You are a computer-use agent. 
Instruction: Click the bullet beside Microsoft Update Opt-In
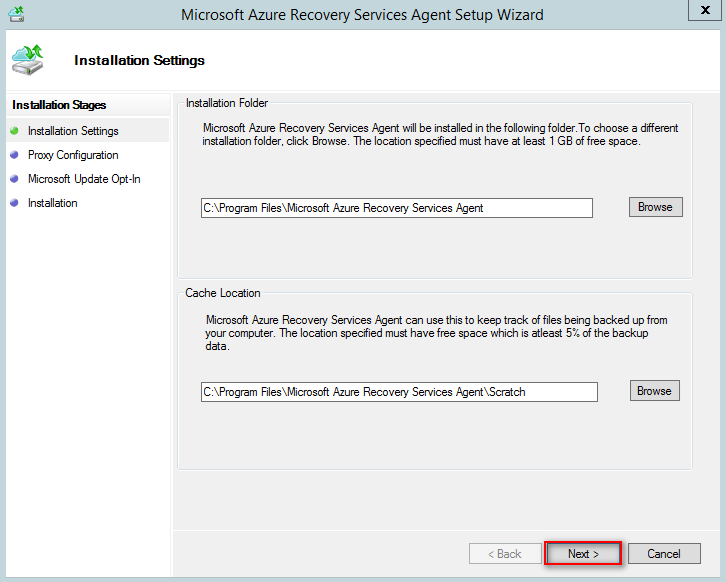click(x=14, y=179)
